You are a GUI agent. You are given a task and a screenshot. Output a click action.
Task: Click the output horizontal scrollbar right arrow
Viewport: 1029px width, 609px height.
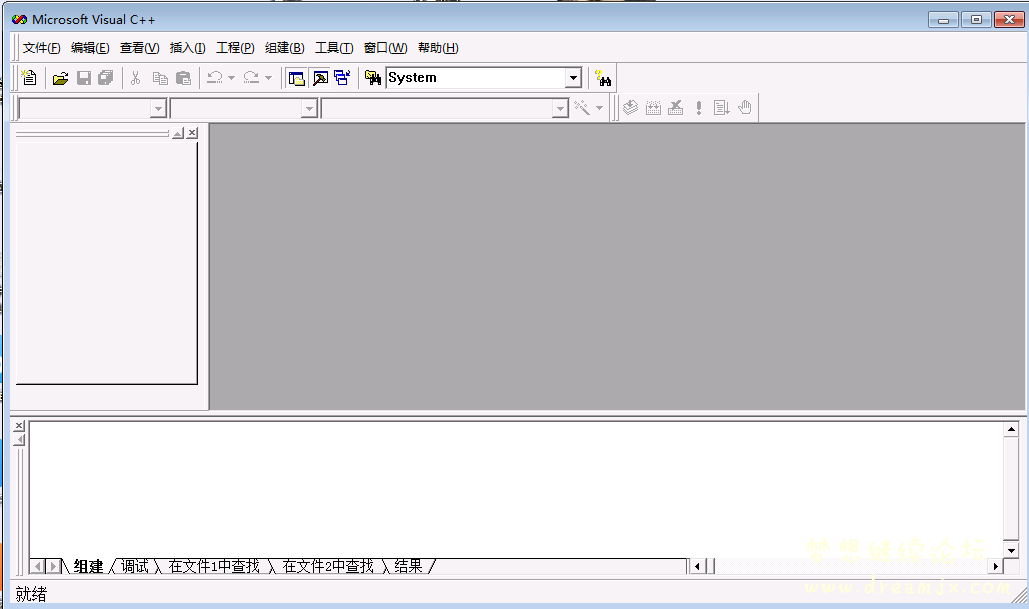tap(996, 566)
